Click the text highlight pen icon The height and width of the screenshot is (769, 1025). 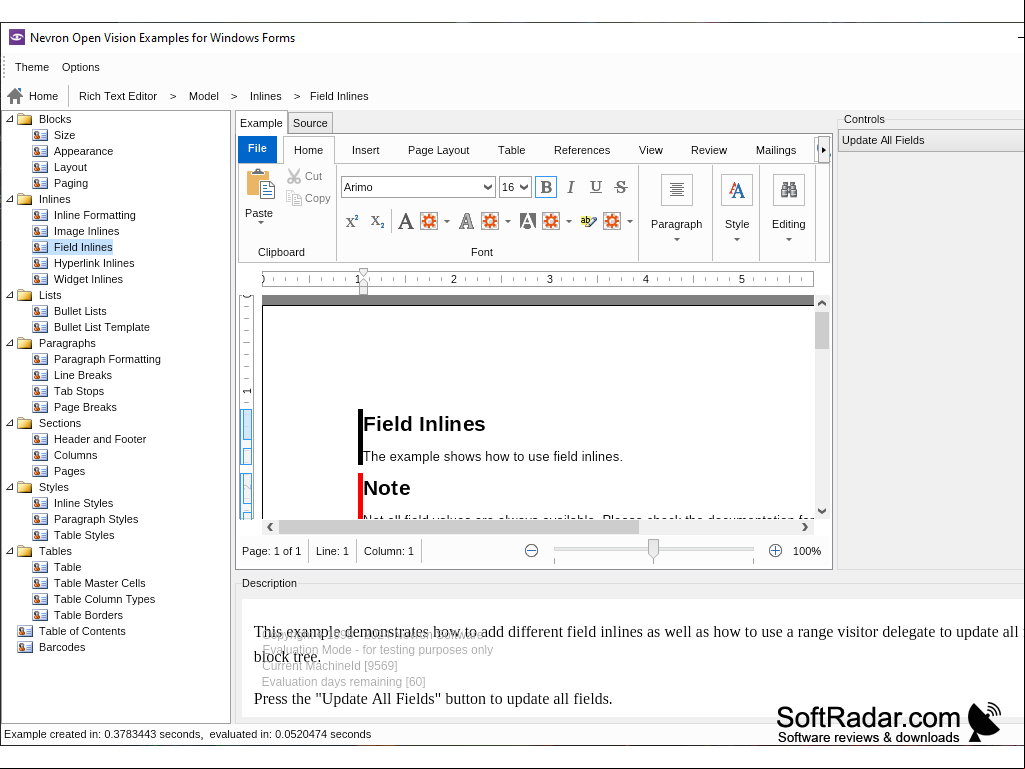(x=588, y=222)
